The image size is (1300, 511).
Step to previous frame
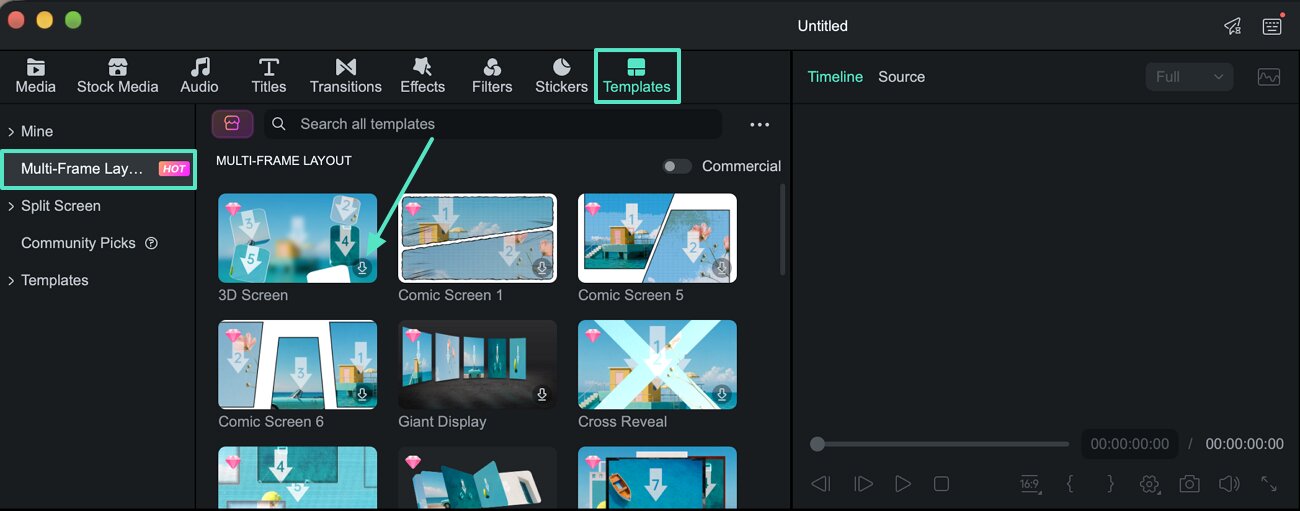click(x=821, y=484)
